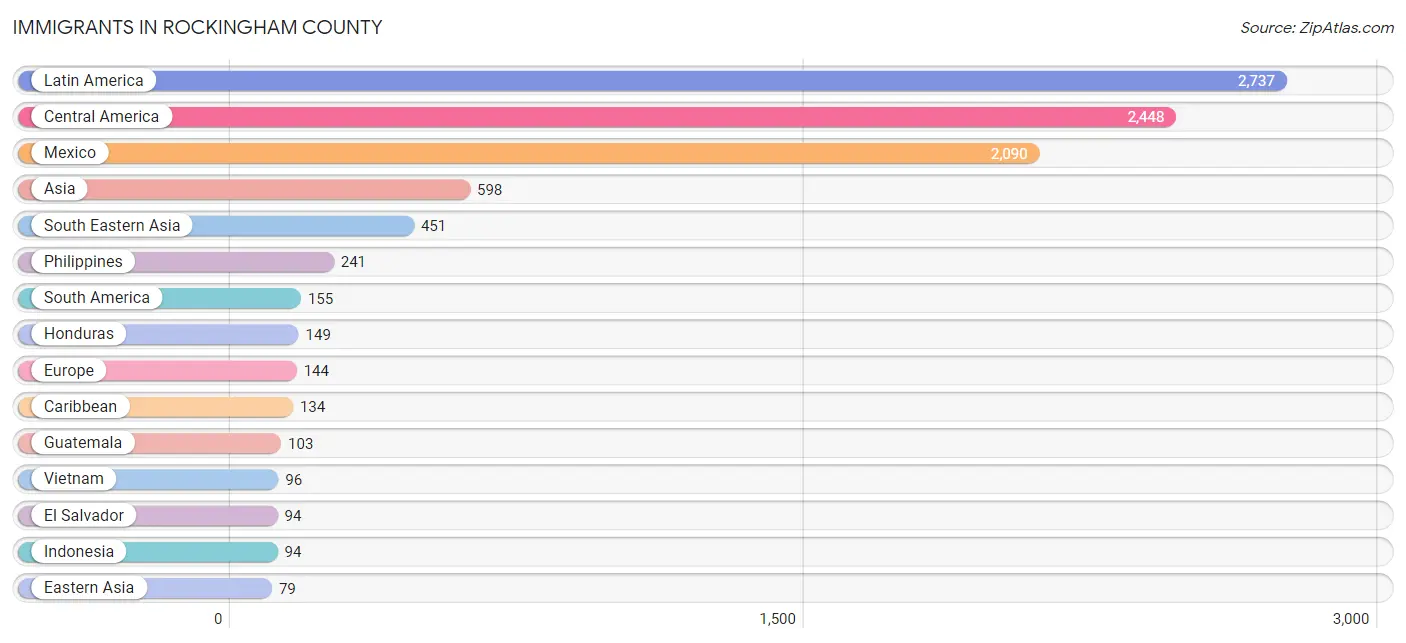Viewport: 1406px width, 643px height.
Task: Select the 134 value beside Caribbean bar
Action: 312,407
